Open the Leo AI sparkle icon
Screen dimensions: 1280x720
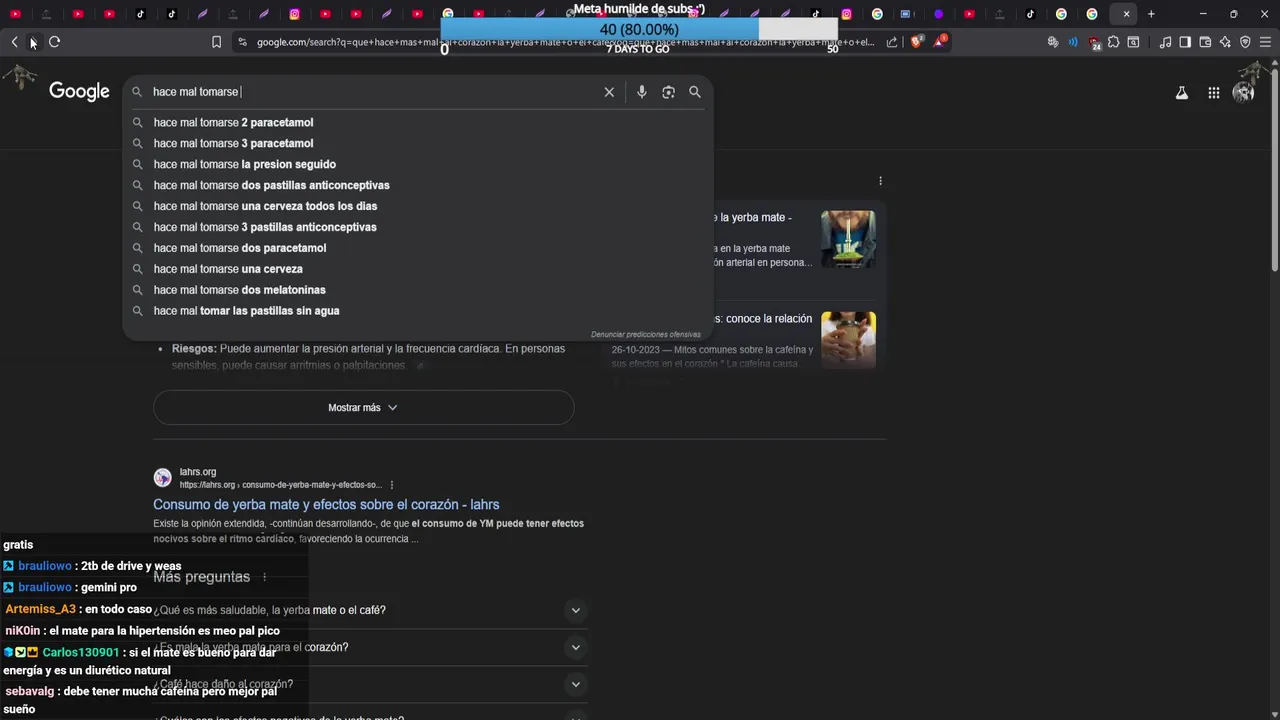pyautogui.click(x=1225, y=42)
